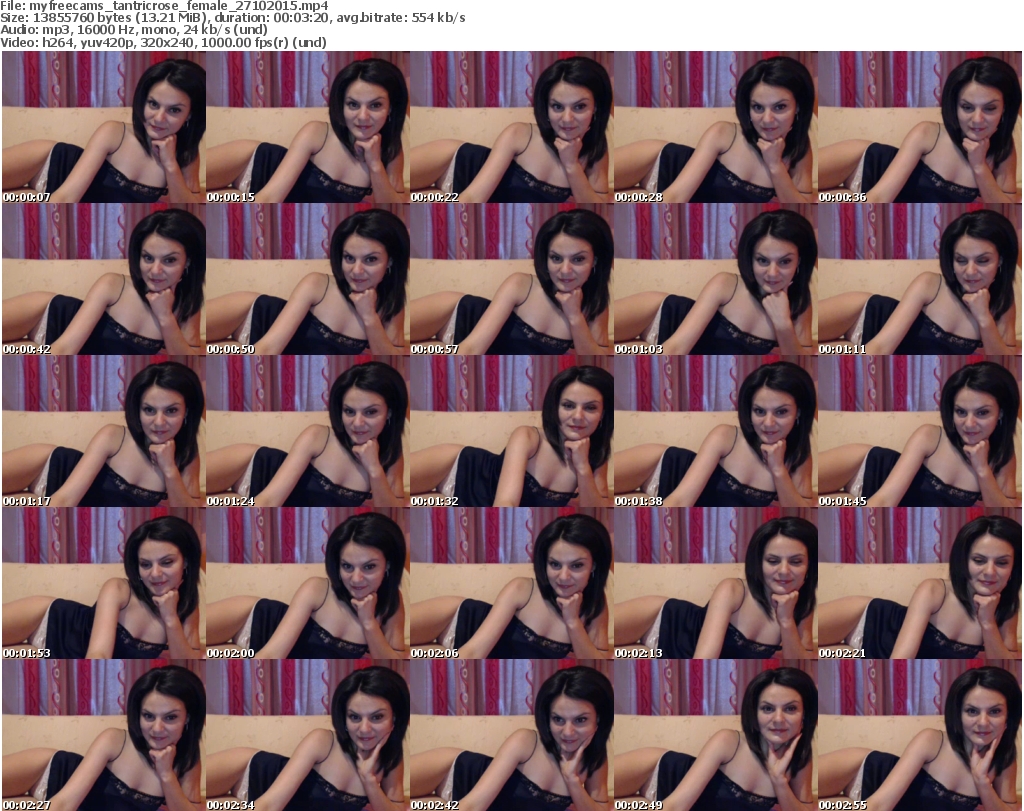Select the thumbnail frame stamped 00:00:36

tap(920, 127)
